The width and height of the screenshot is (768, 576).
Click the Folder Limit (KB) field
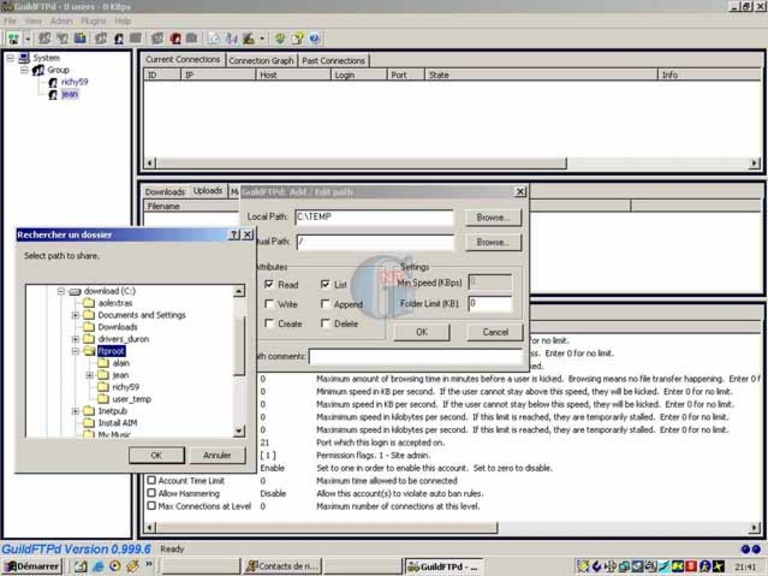490,304
